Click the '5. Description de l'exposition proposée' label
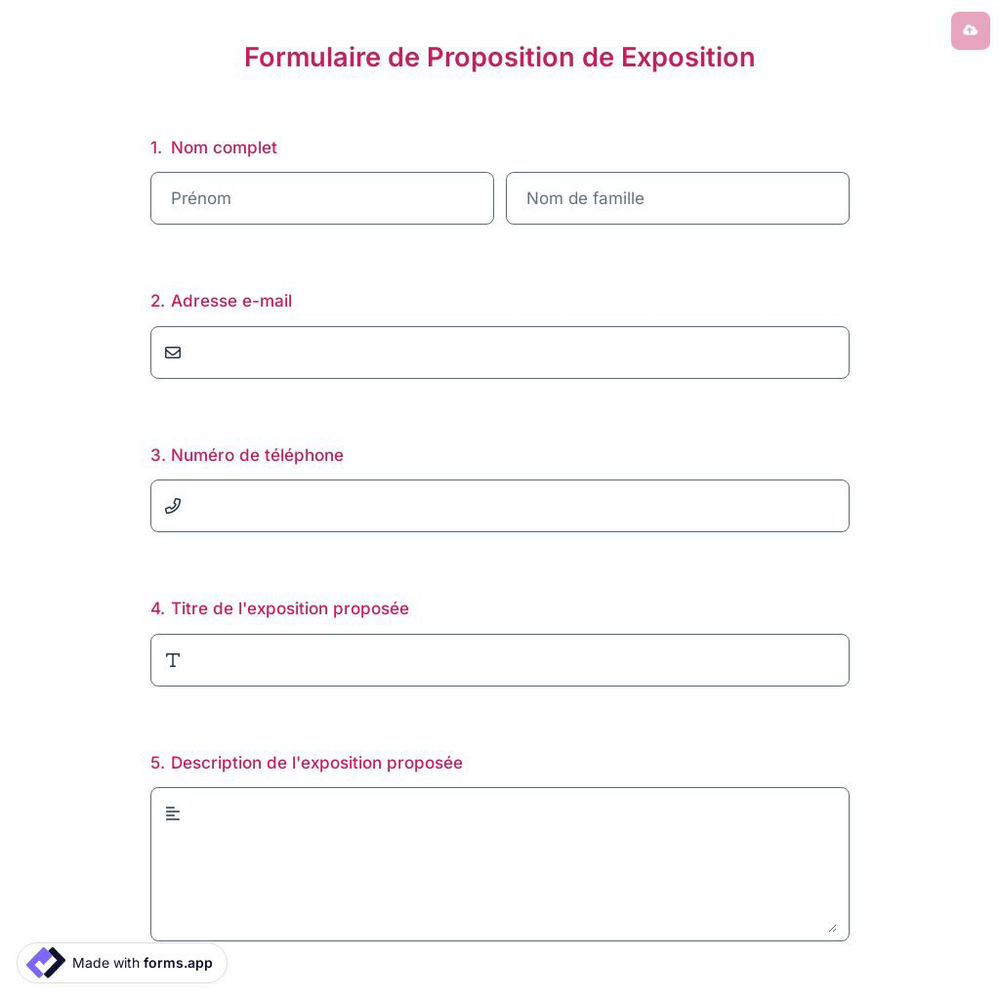This screenshot has height=1000, width=1000. tap(306, 762)
